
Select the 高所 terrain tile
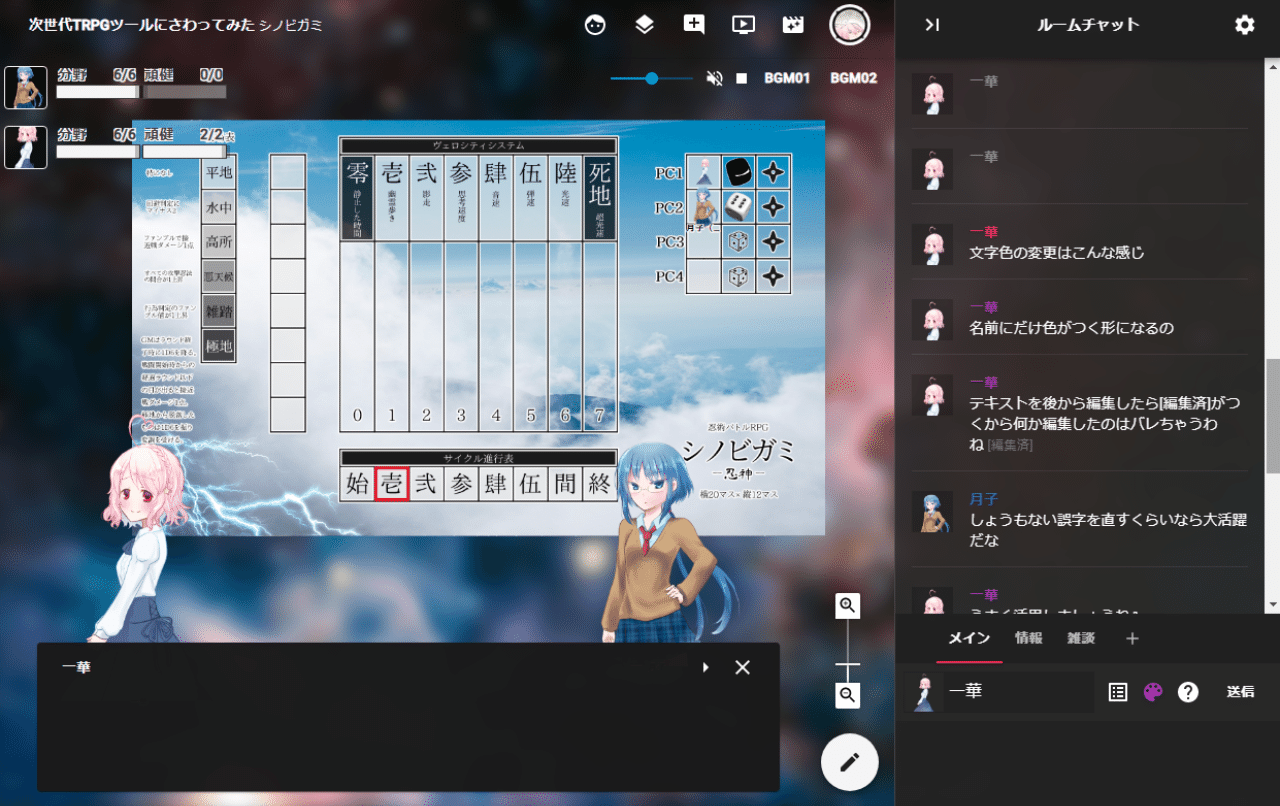pos(219,242)
